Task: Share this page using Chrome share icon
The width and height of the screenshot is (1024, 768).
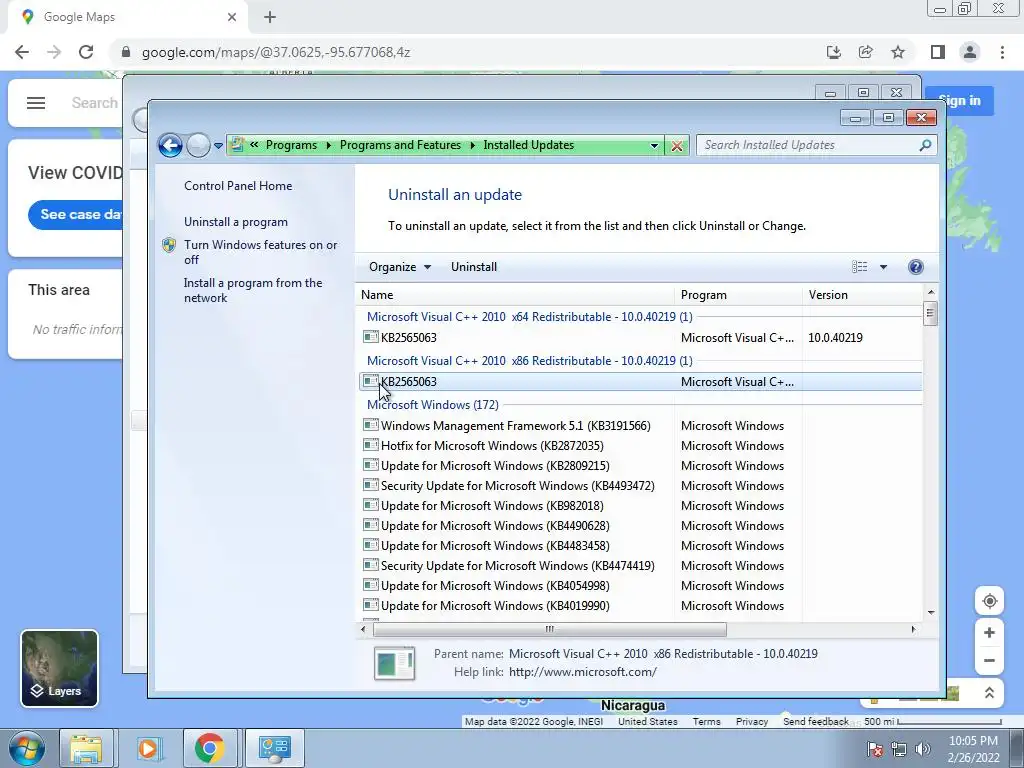Action: point(866,52)
